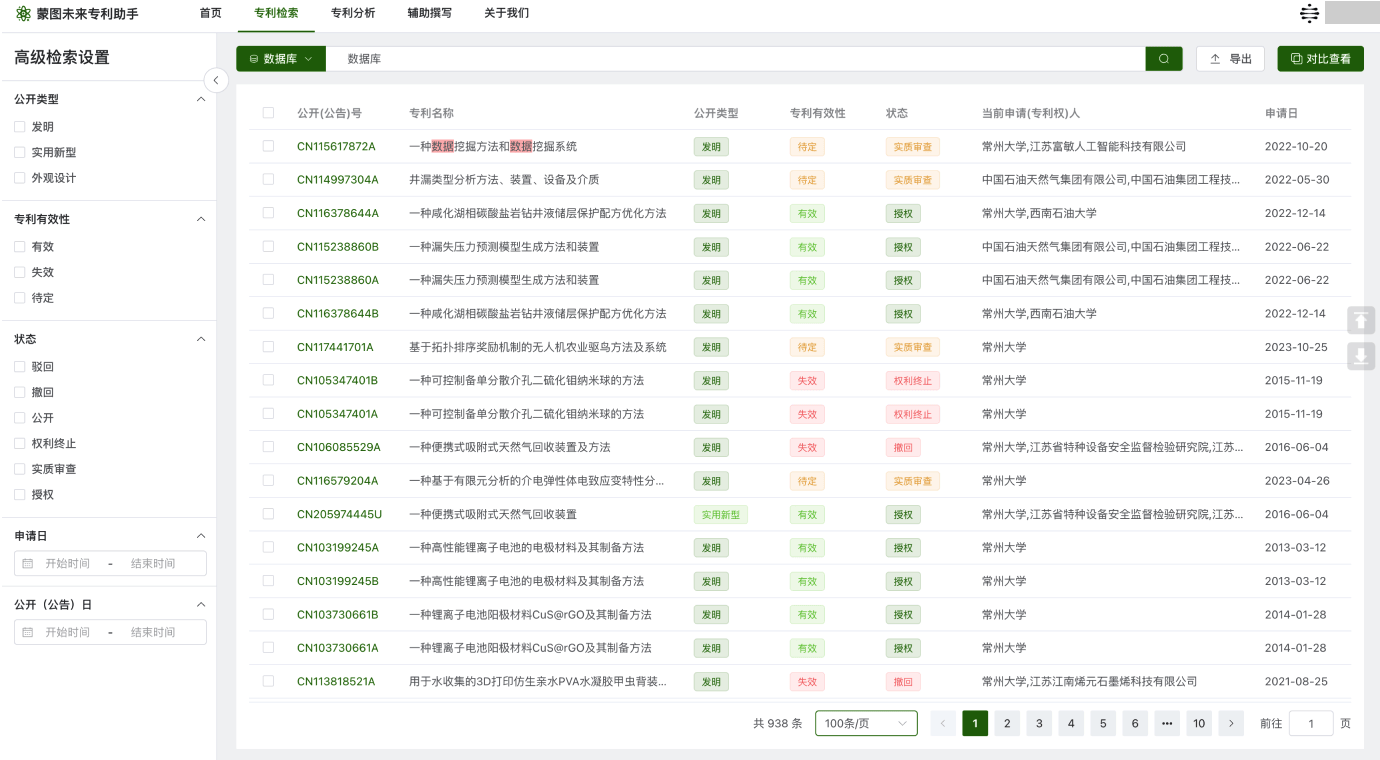Open the 100条/页 page size dropdown

pos(865,723)
